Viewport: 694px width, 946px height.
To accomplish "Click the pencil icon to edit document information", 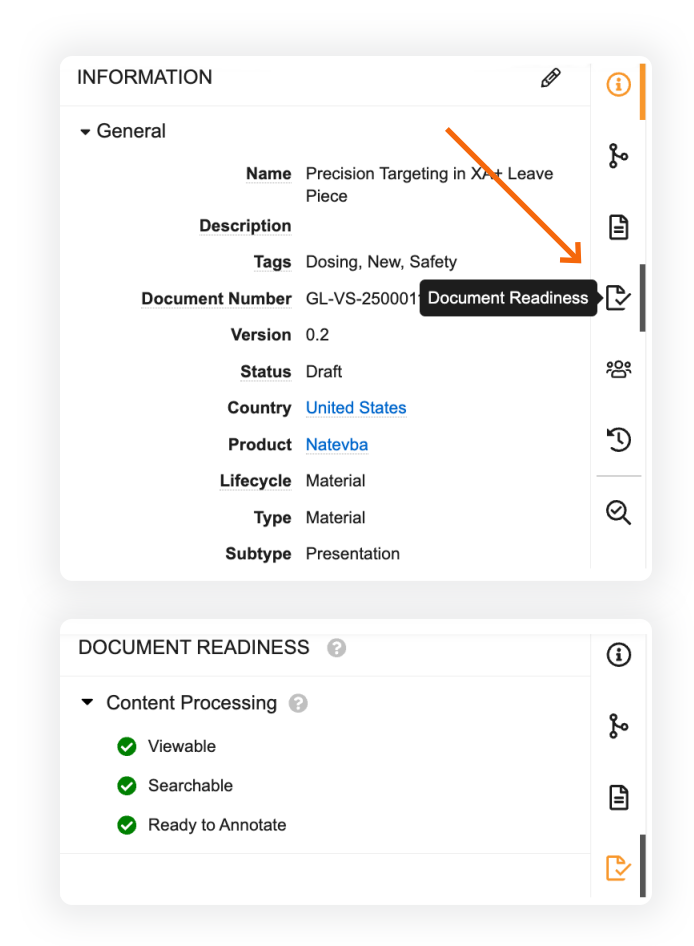I will [550, 77].
